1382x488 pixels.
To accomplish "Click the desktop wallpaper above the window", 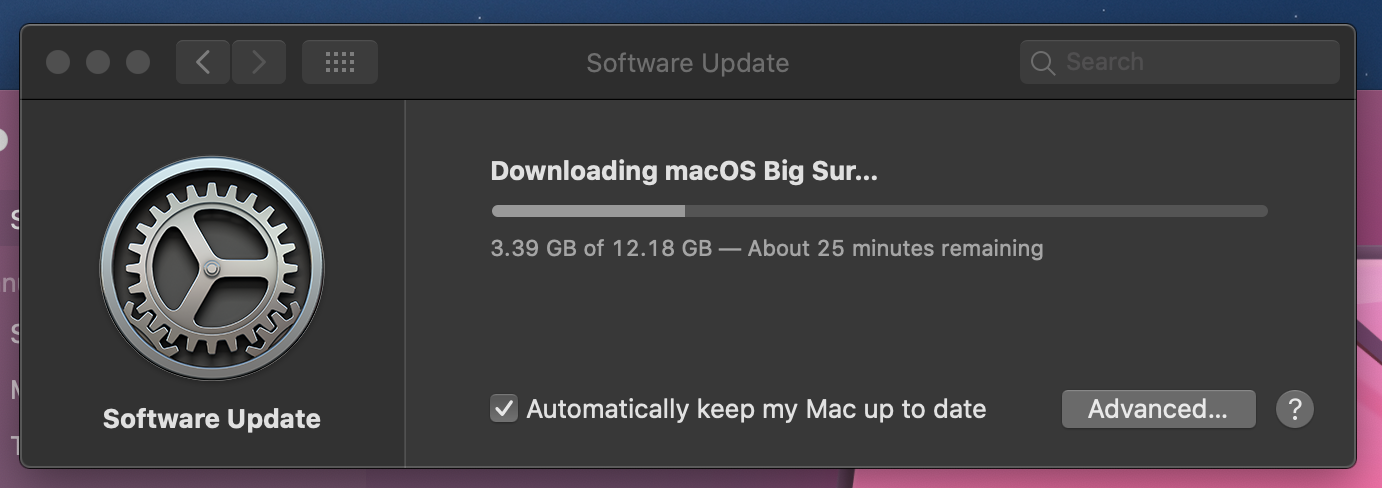I will point(700,10).
